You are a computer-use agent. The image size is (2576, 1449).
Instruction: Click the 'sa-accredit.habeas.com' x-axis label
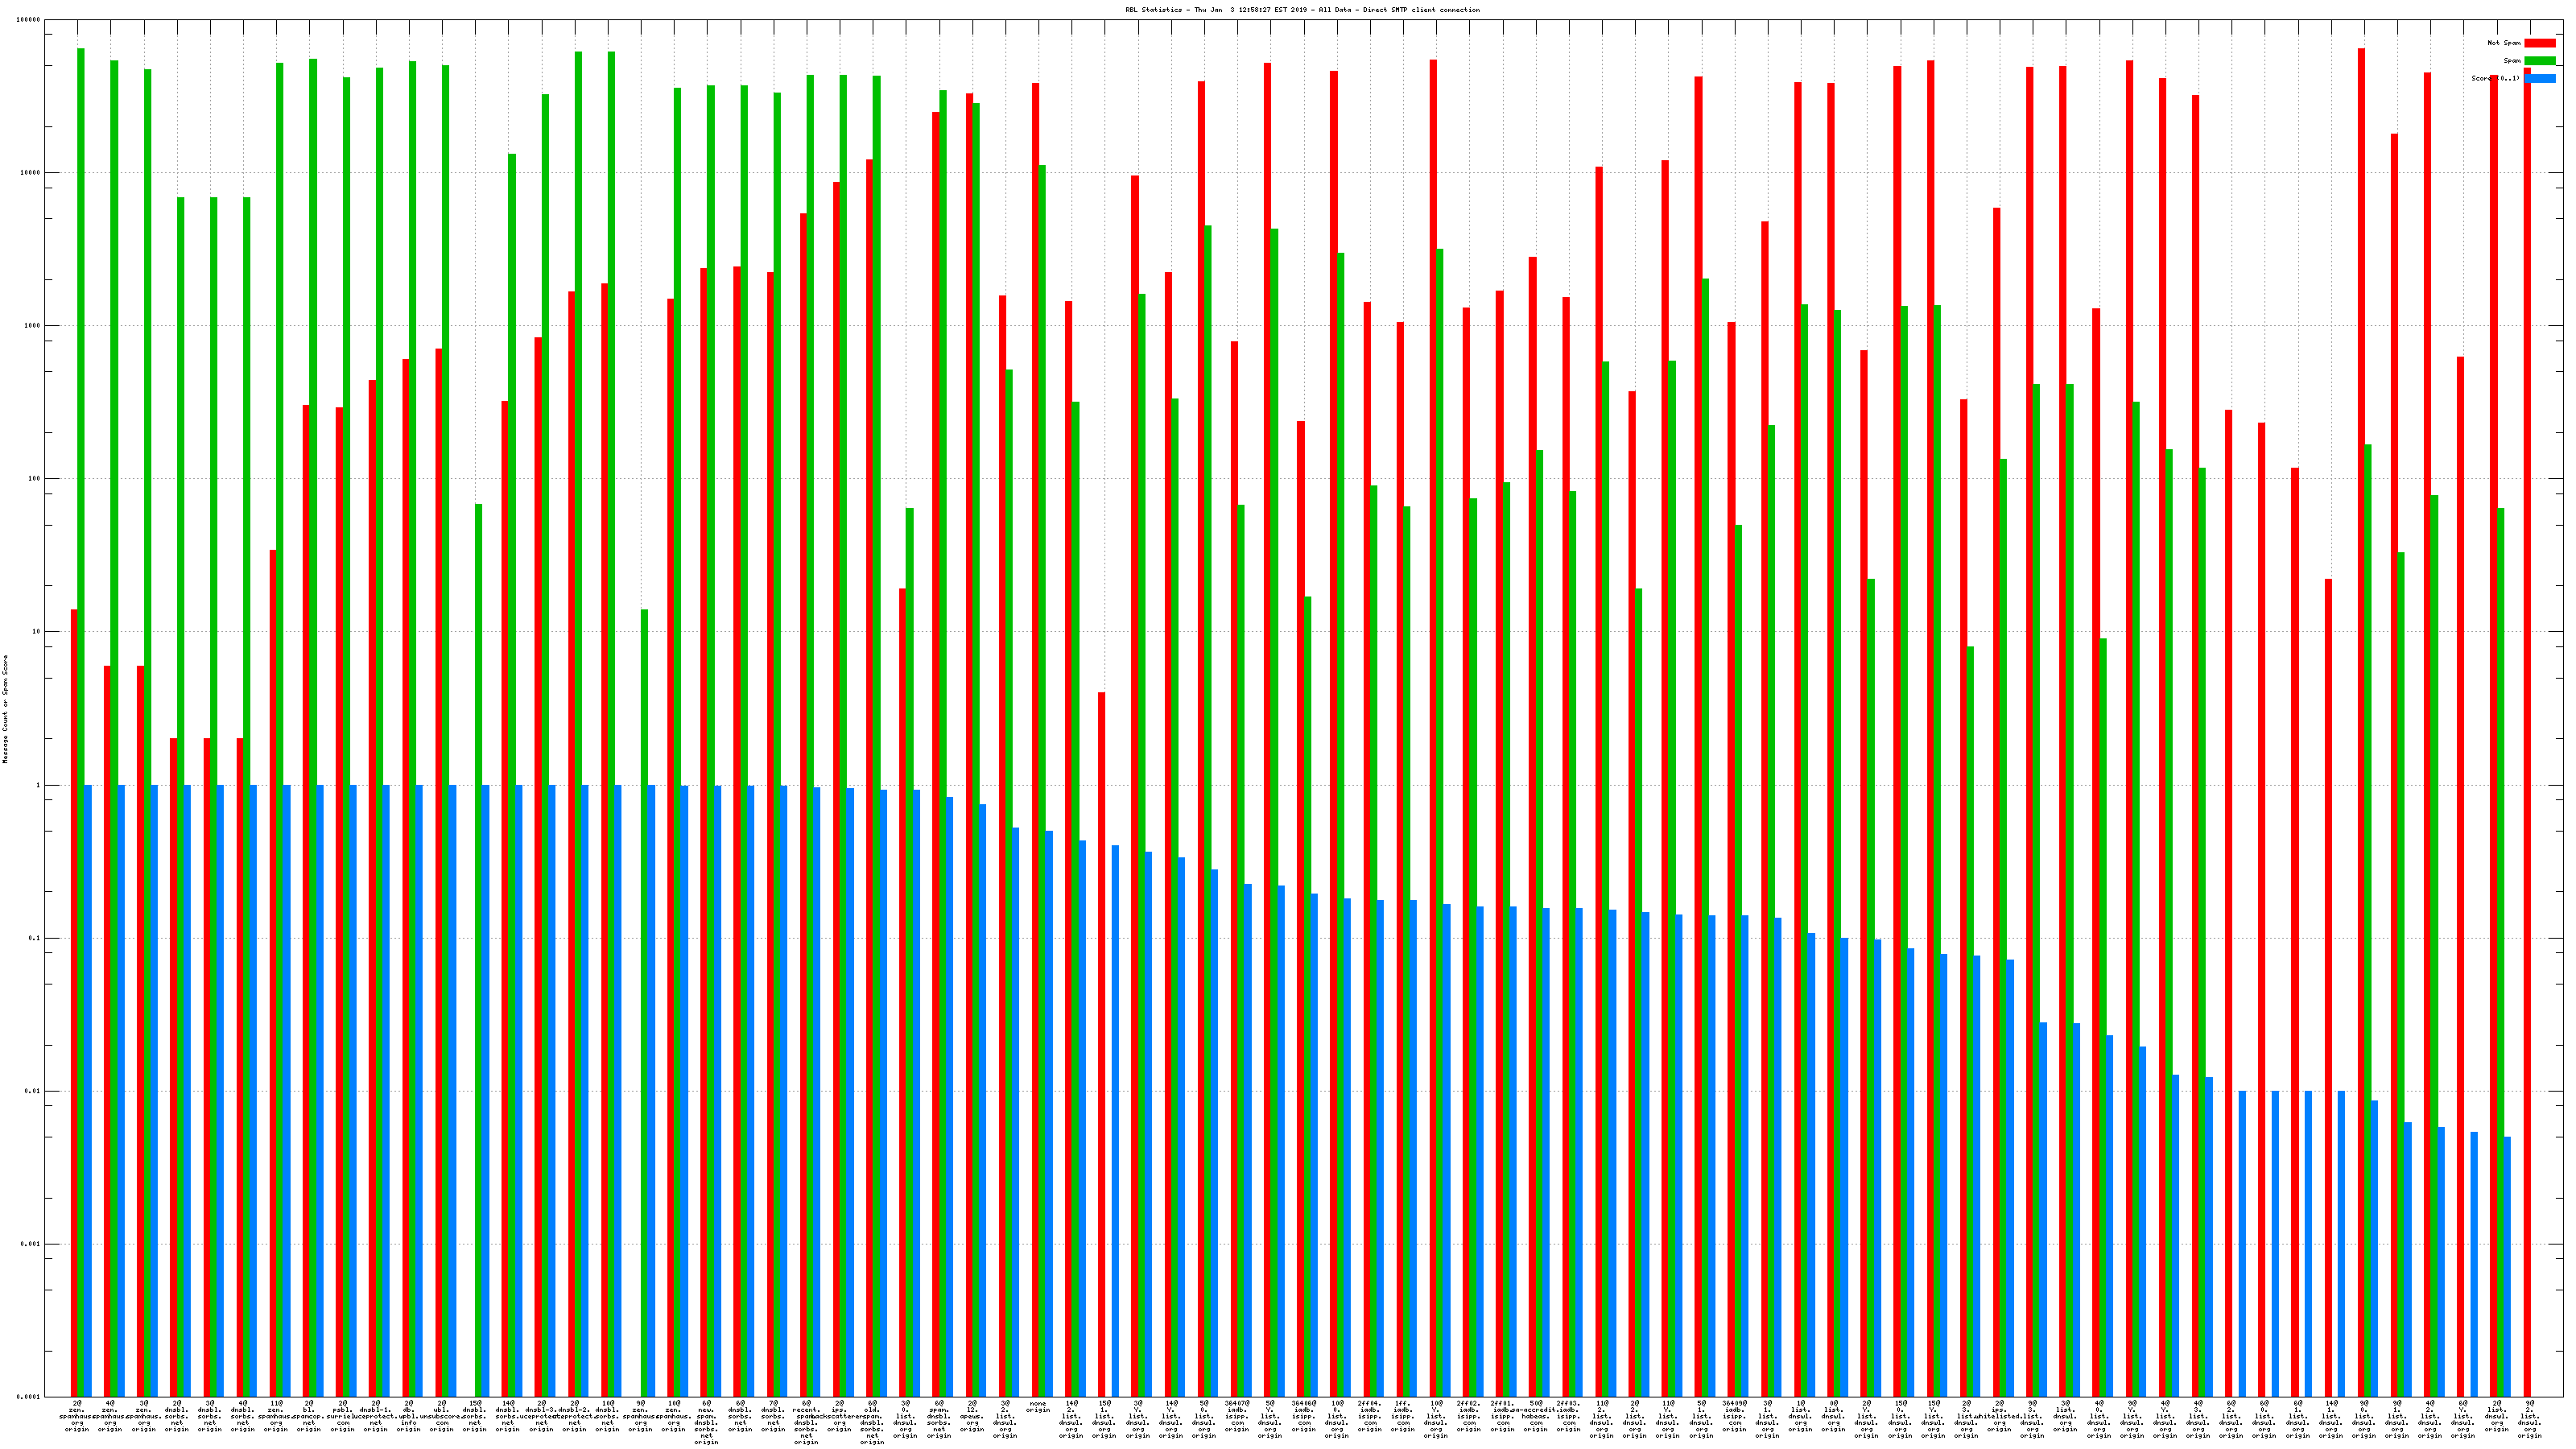[x=1536, y=1417]
